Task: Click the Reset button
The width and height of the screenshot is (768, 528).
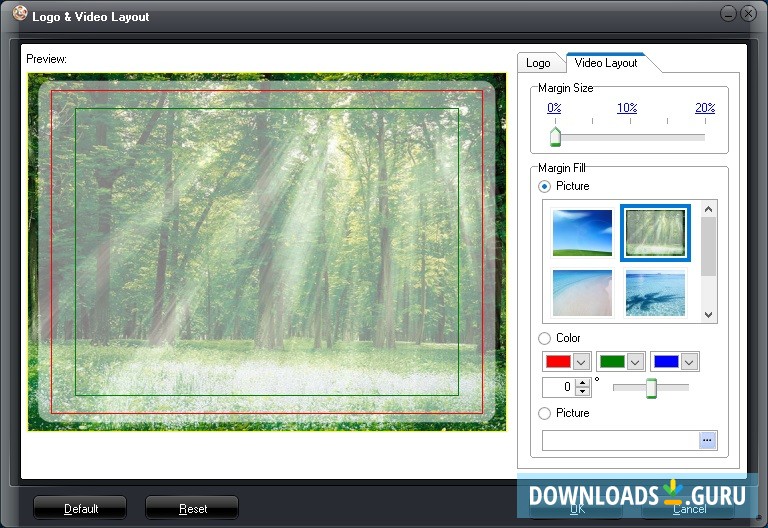Action: [192, 508]
